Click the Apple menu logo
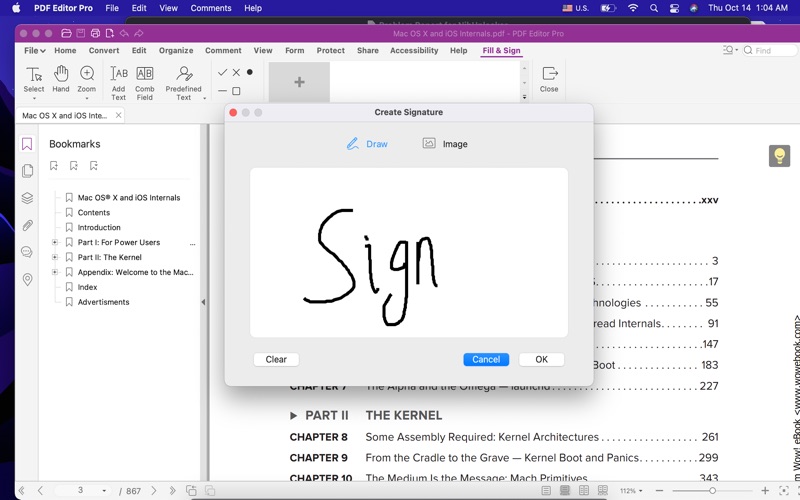Screen dimensions: 800x500 coord(16,8)
